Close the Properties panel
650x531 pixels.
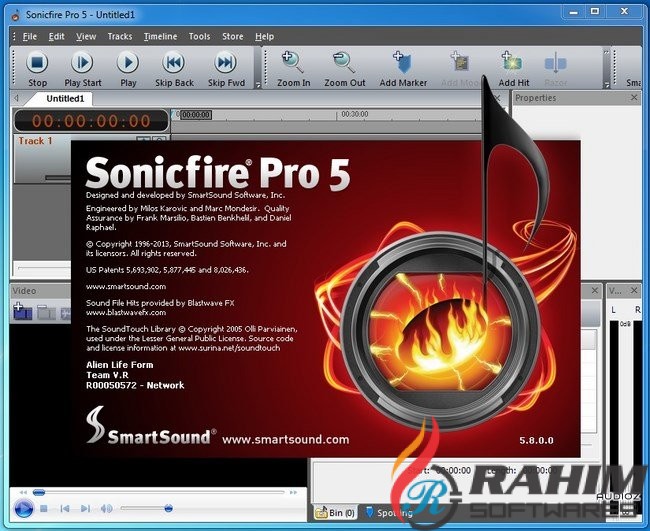pos(635,98)
